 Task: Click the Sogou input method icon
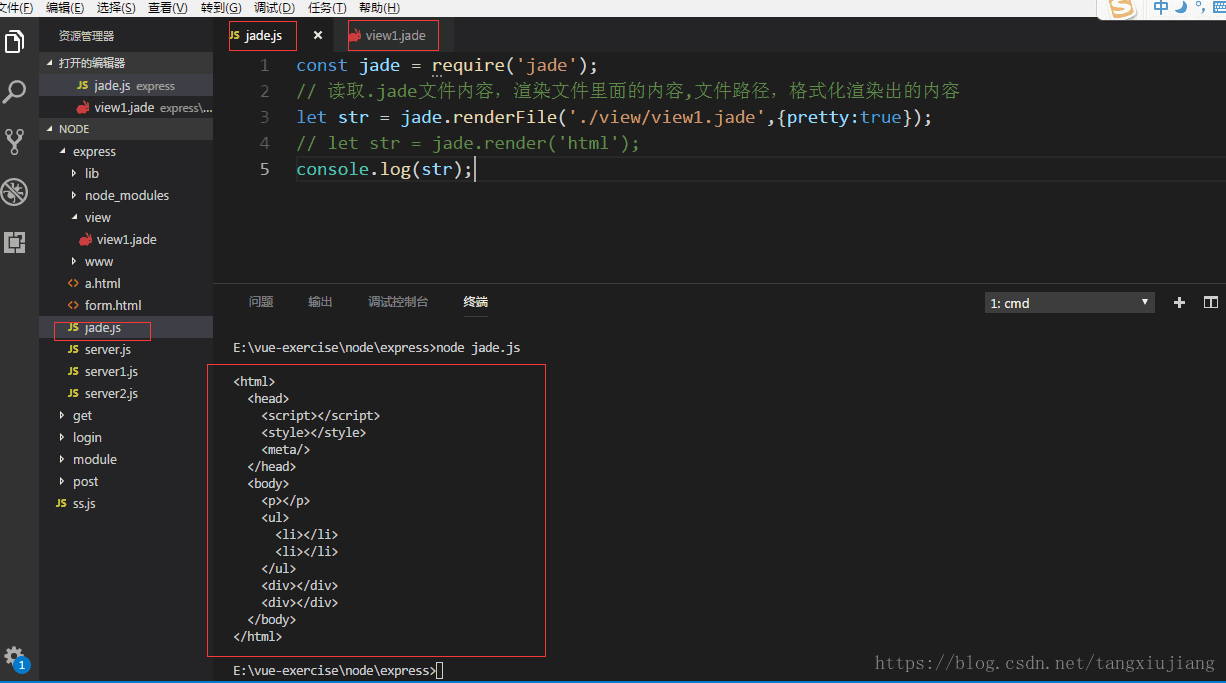point(1122,9)
